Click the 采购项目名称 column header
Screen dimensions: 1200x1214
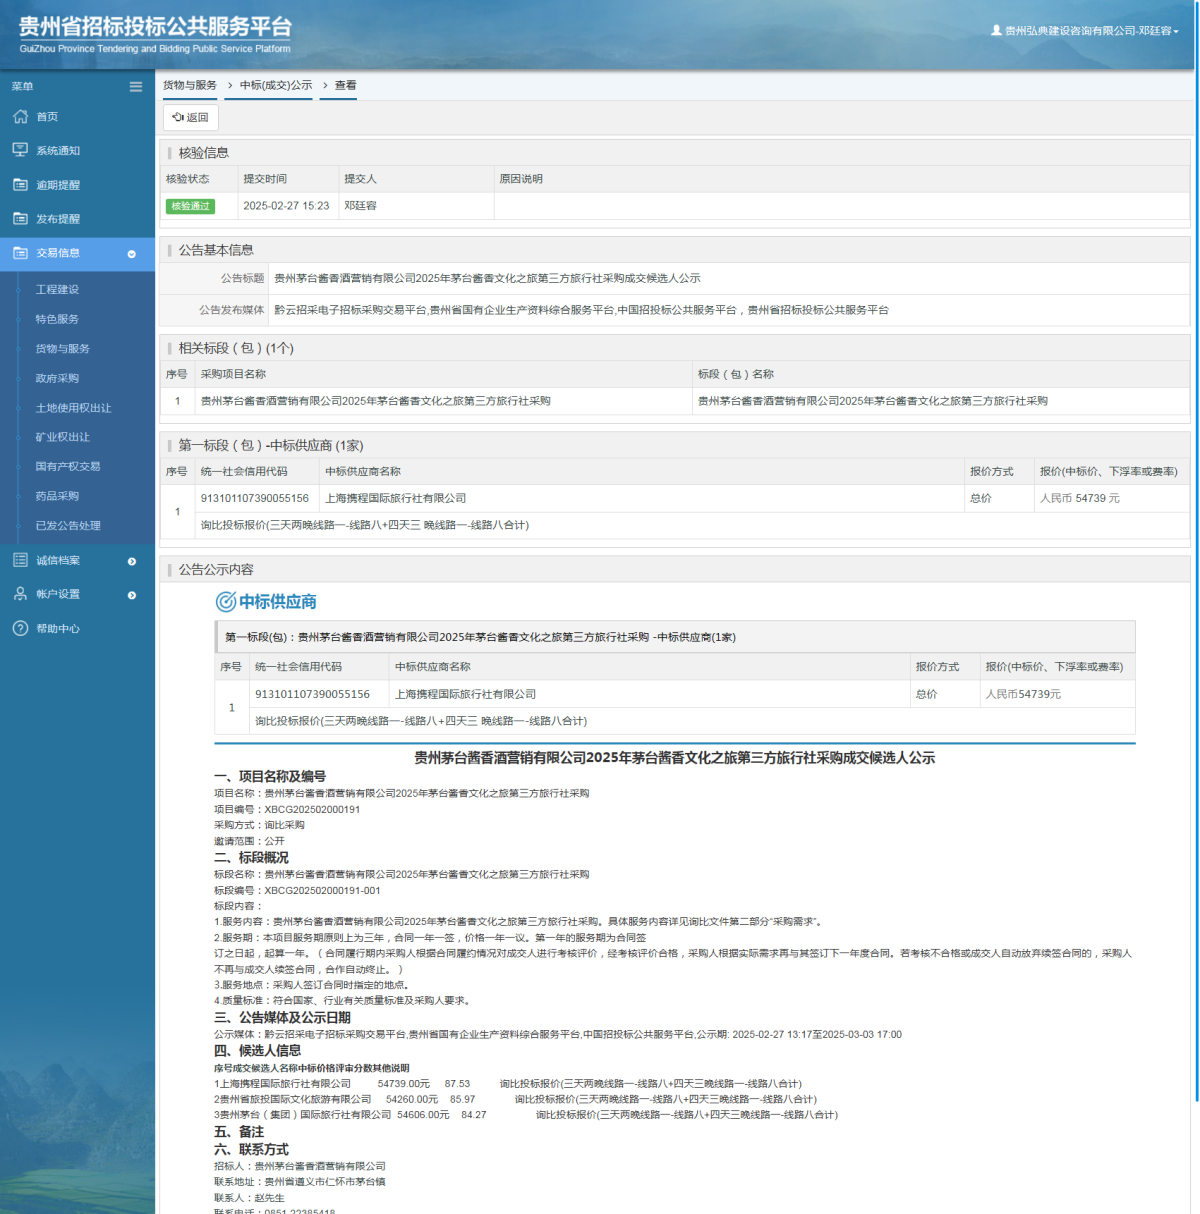point(233,374)
